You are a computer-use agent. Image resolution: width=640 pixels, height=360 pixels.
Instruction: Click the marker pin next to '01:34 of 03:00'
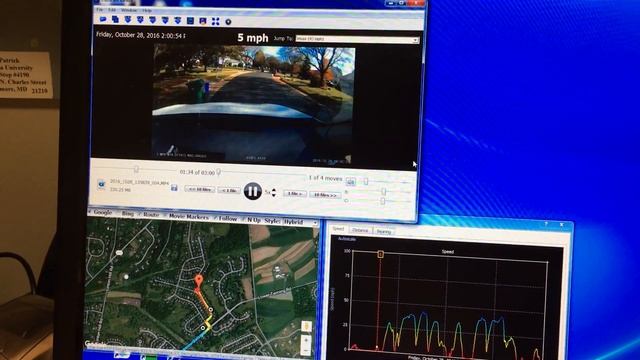tap(219, 172)
